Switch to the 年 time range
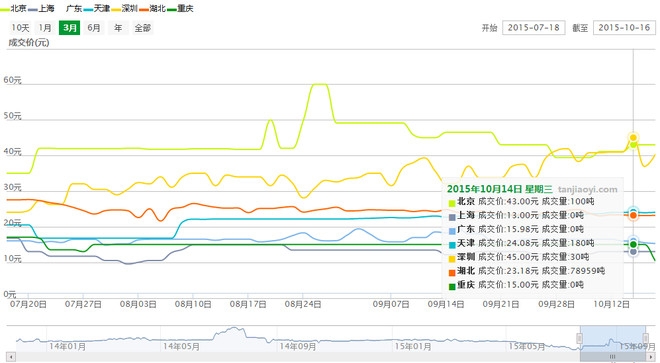Viewport: 660px width, 363px height. pyautogui.click(x=118, y=28)
